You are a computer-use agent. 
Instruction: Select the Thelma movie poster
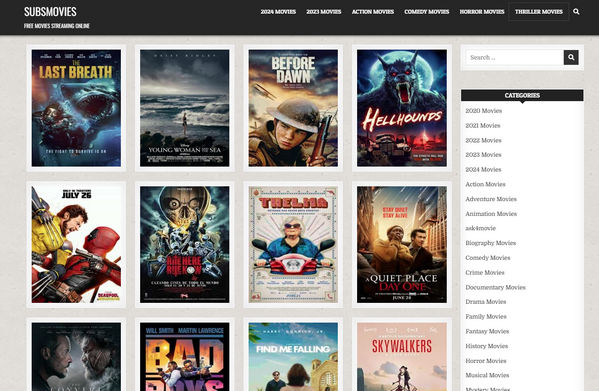pyautogui.click(x=293, y=244)
